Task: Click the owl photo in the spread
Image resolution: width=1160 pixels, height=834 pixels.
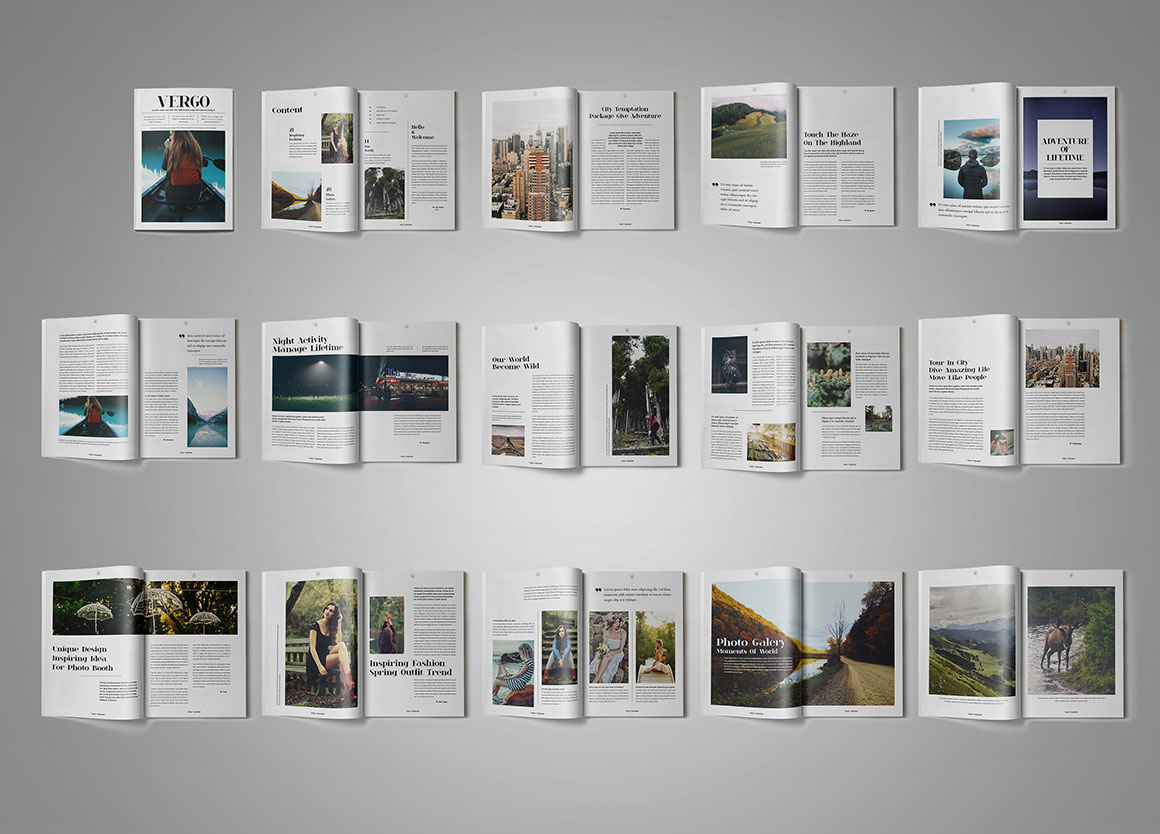Action: (x=730, y=364)
